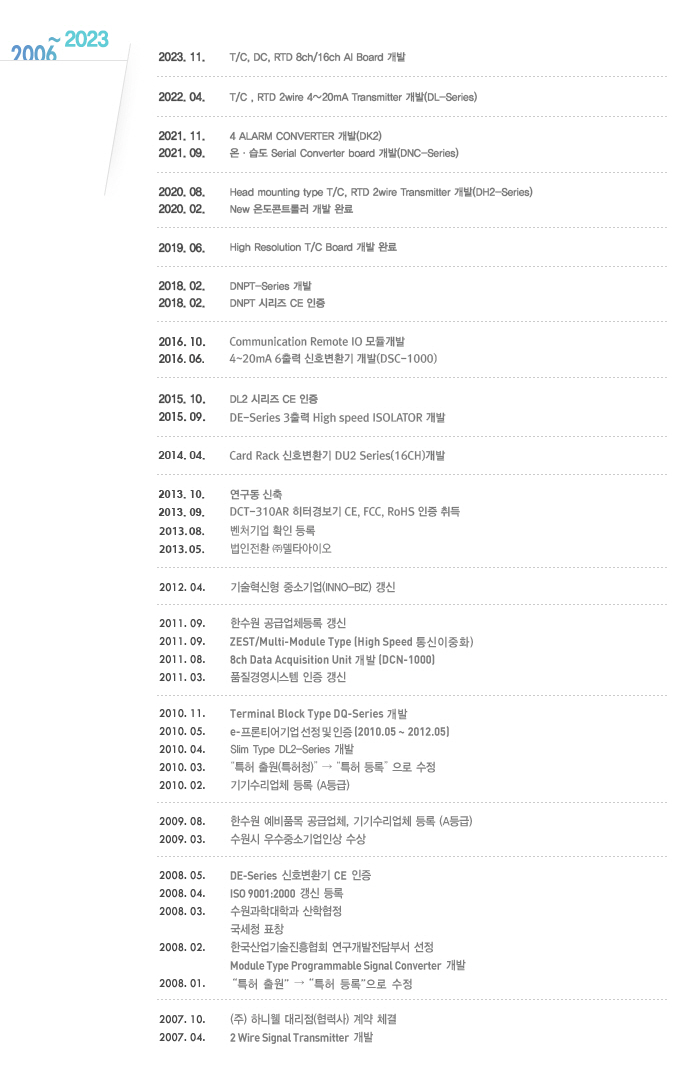Viewport: 675px width, 1079px height.
Task: Click the High Resolution T/C Board entry
Action: [313, 247]
